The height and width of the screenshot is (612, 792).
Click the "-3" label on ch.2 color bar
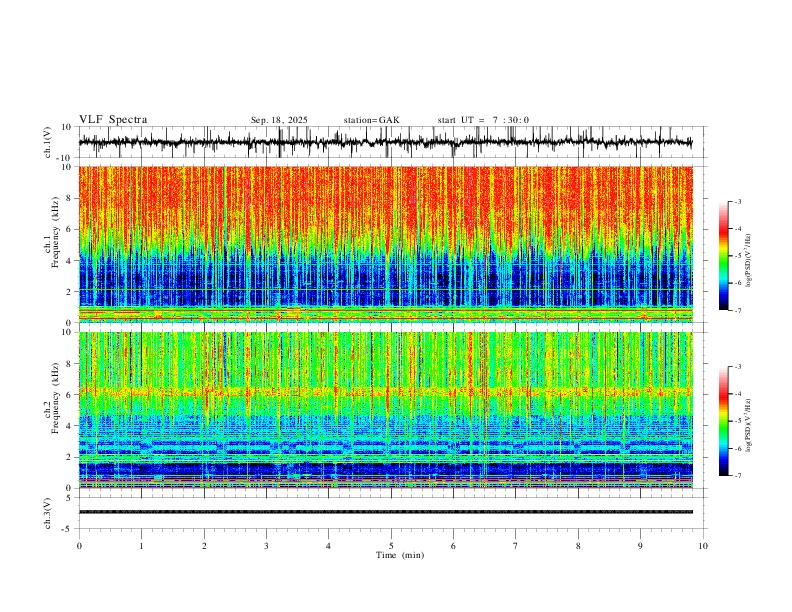click(738, 367)
